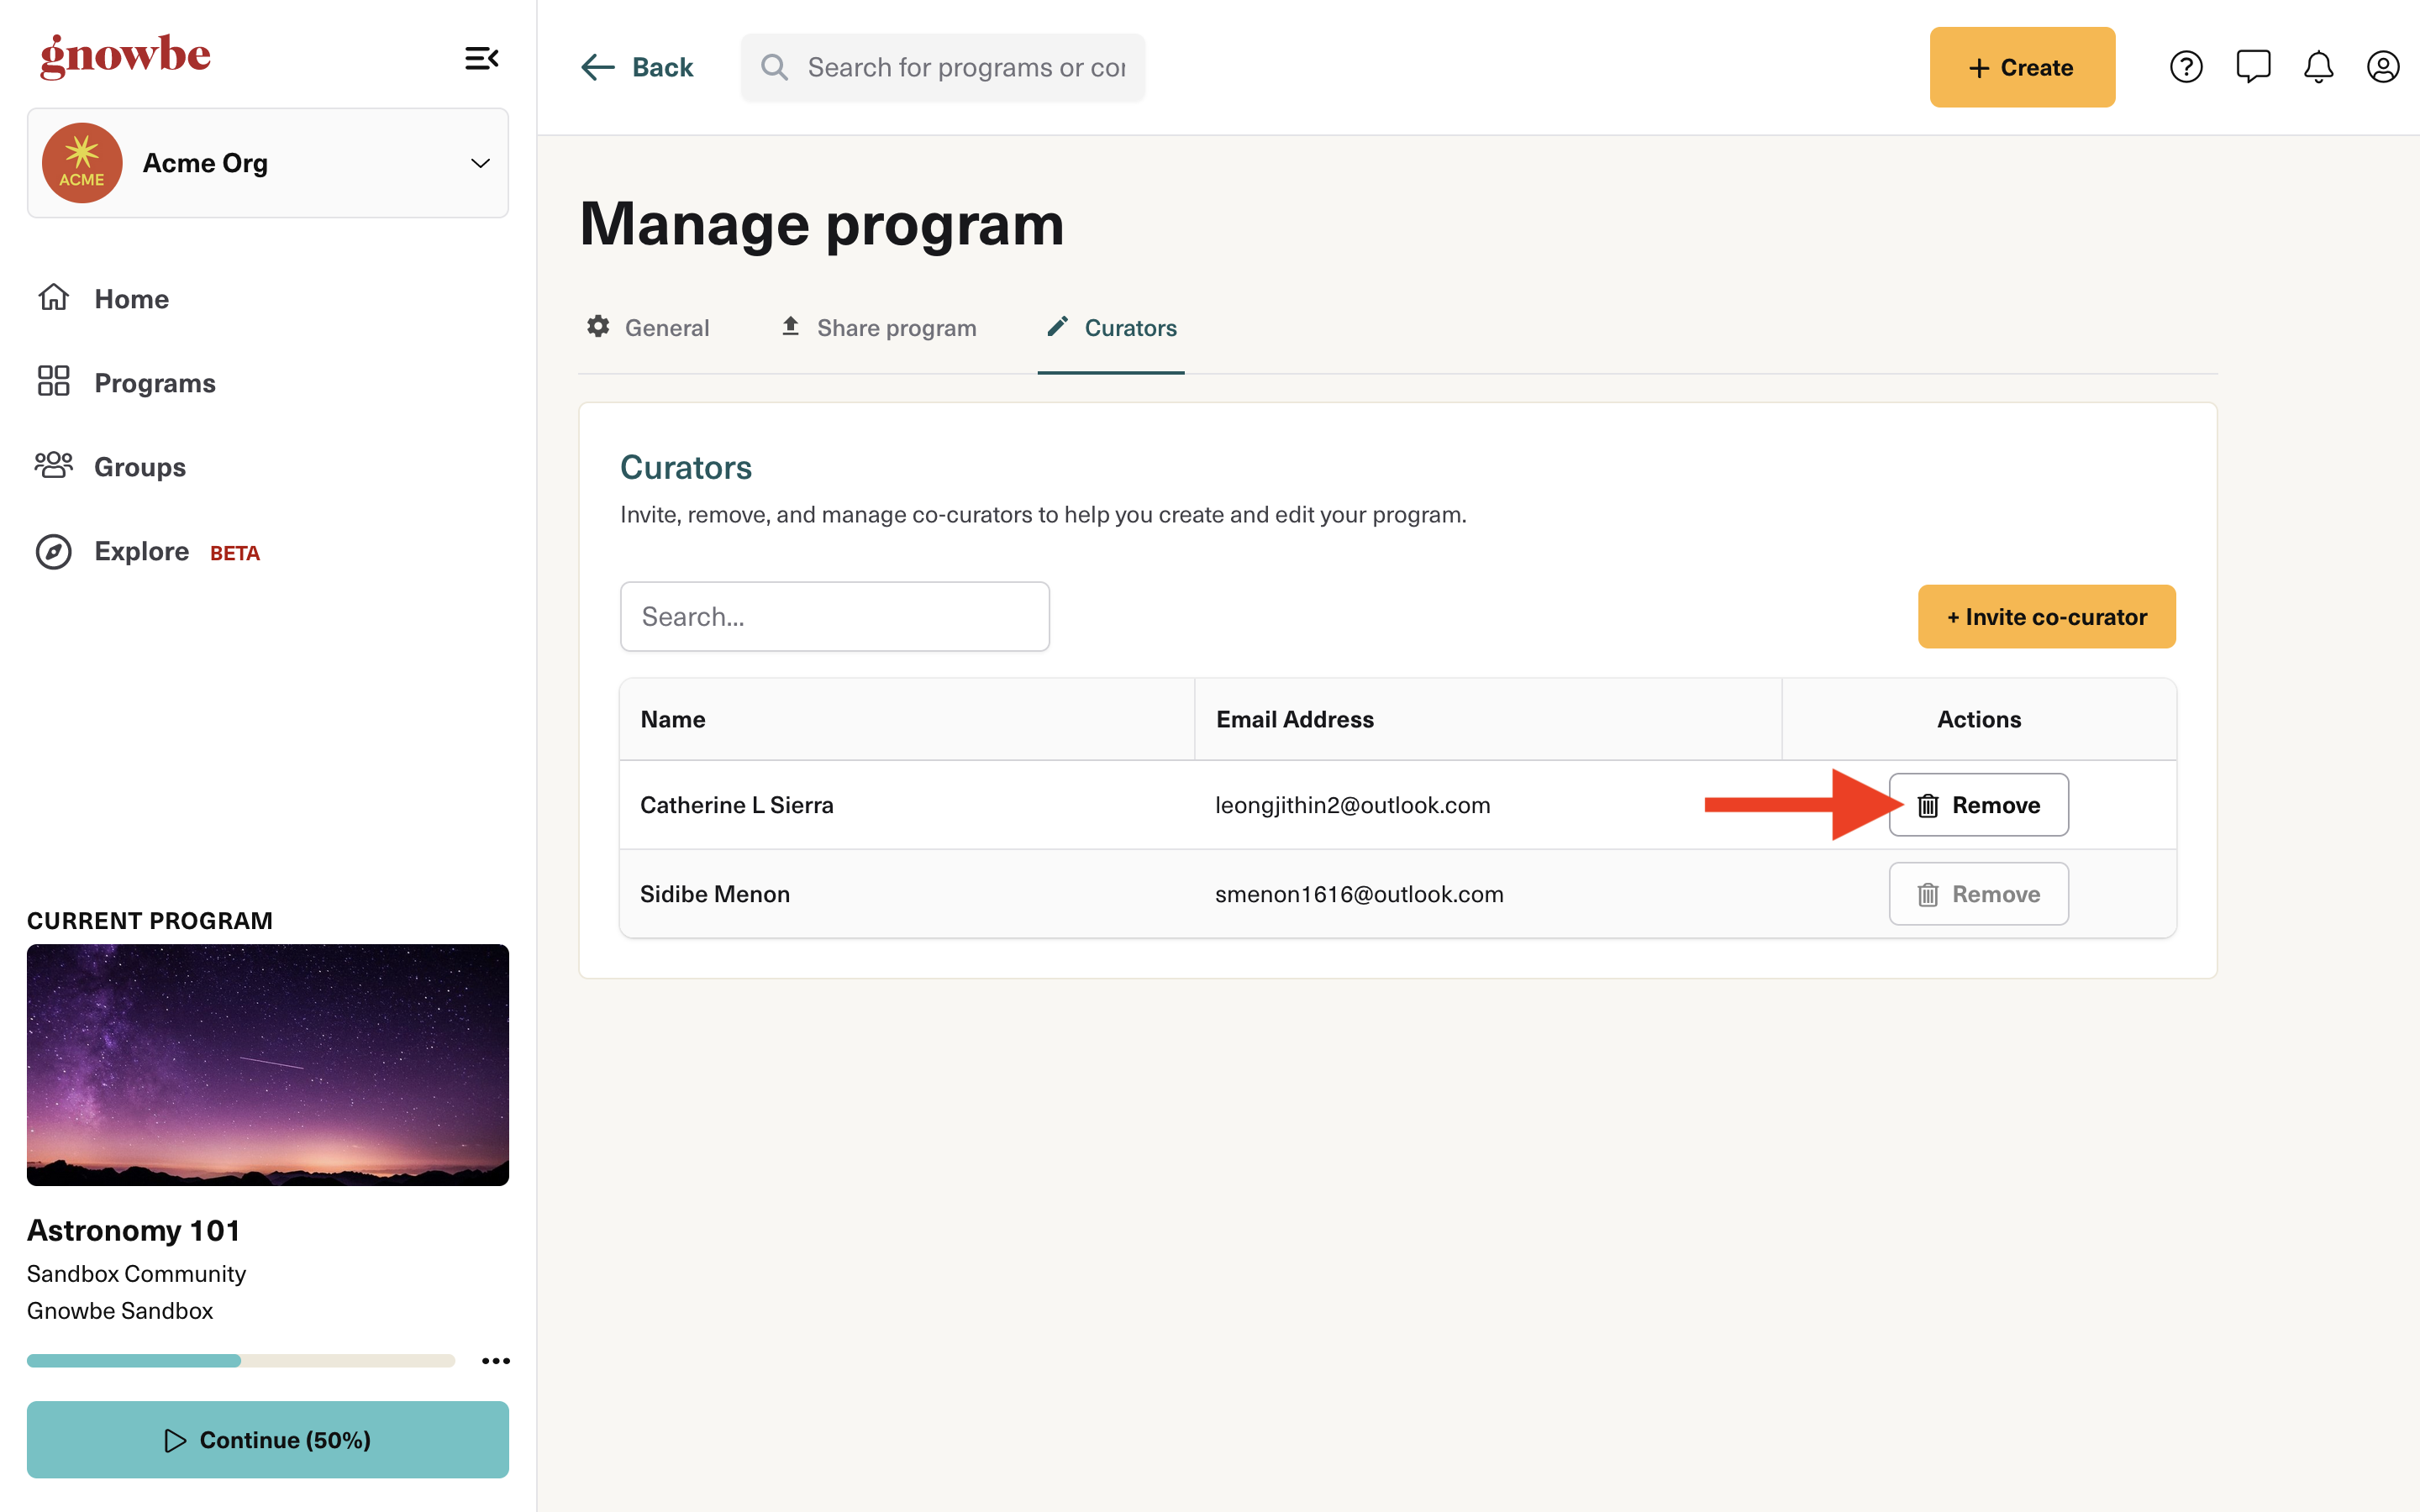Viewport: 2420px width, 1512px height.
Task: Expand the Acme Org organization dropdown
Action: coord(268,163)
